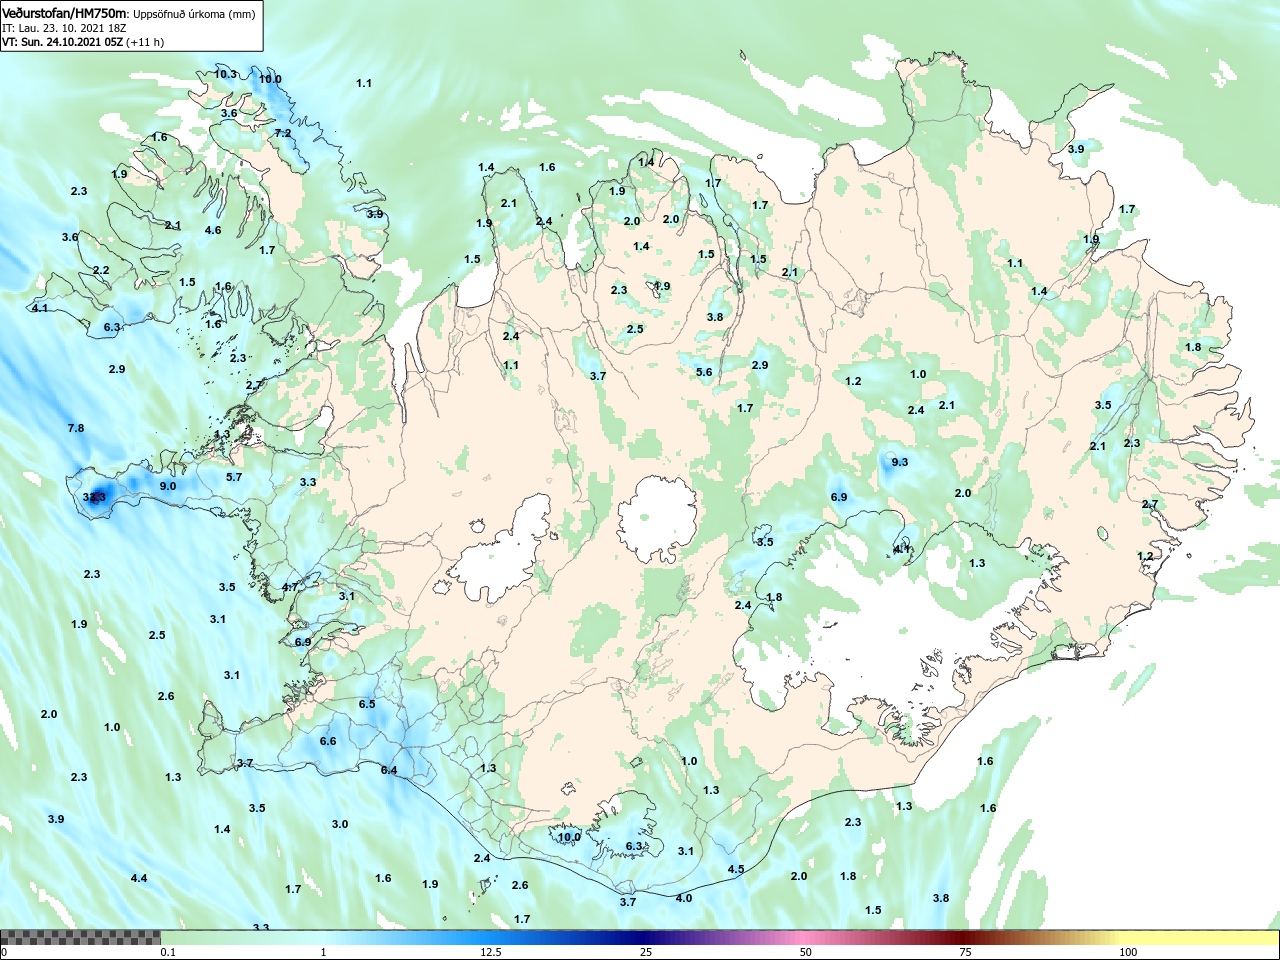This screenshot has height=960, width=1280.
Task: Click the 6.6 precipitation value
Action: (x=328, y=741)
